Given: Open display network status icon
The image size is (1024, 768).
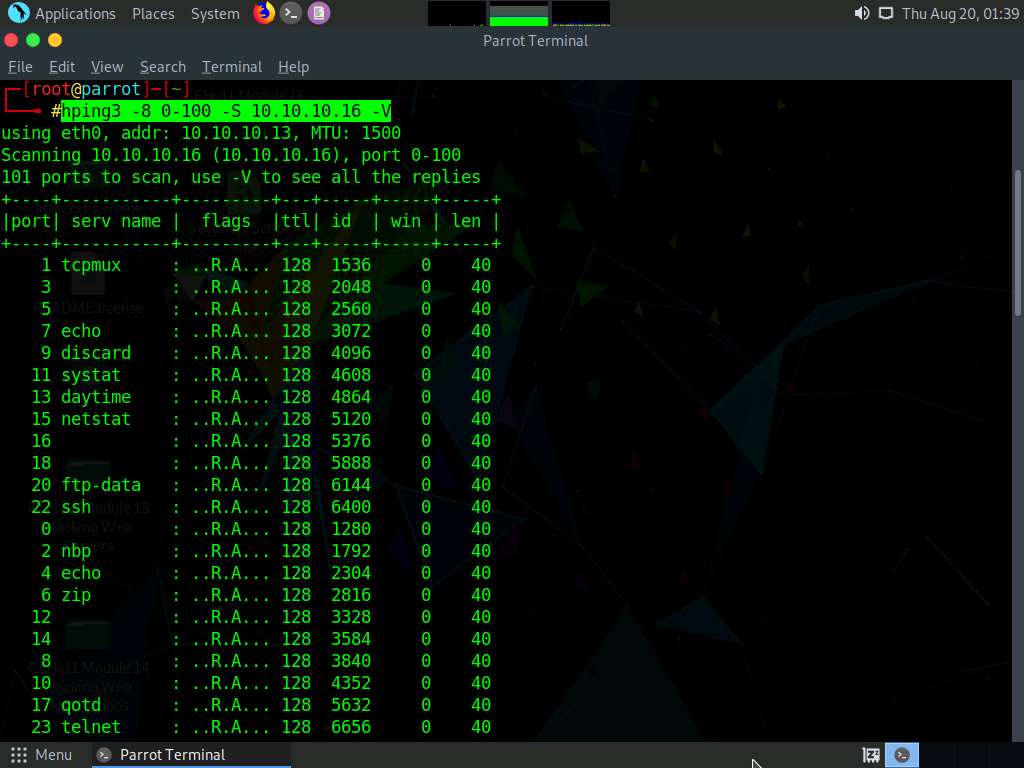Looking at the screenshot, I should coord(886,13).
